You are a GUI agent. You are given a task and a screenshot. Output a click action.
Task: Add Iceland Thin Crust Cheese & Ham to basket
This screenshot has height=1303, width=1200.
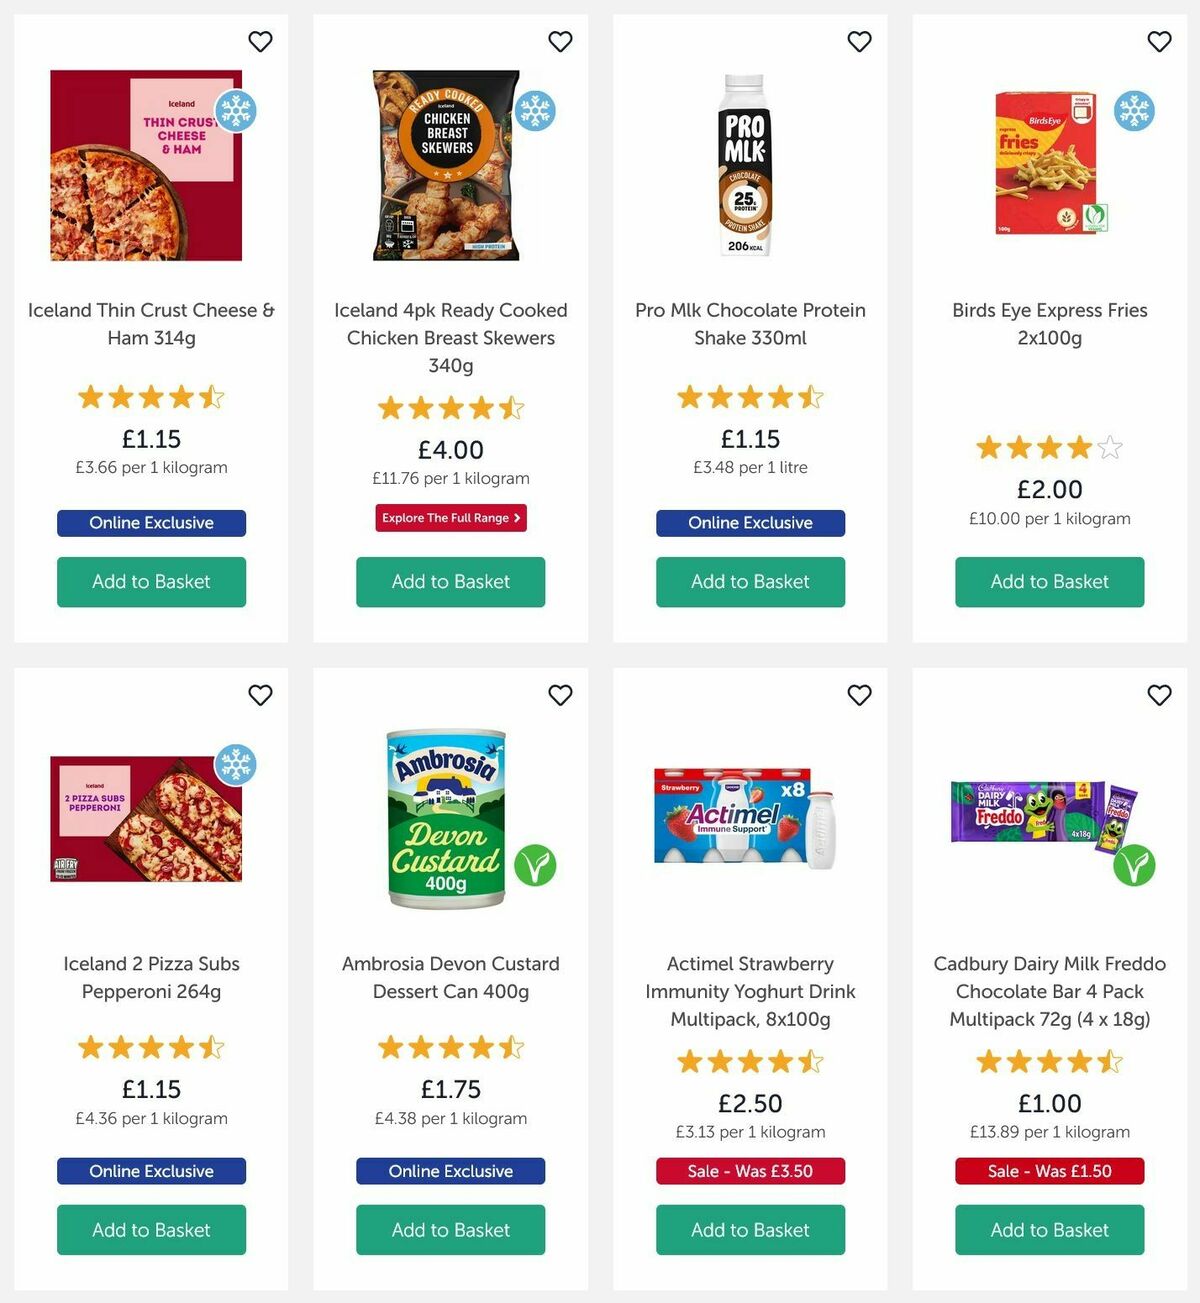(151, 581)
